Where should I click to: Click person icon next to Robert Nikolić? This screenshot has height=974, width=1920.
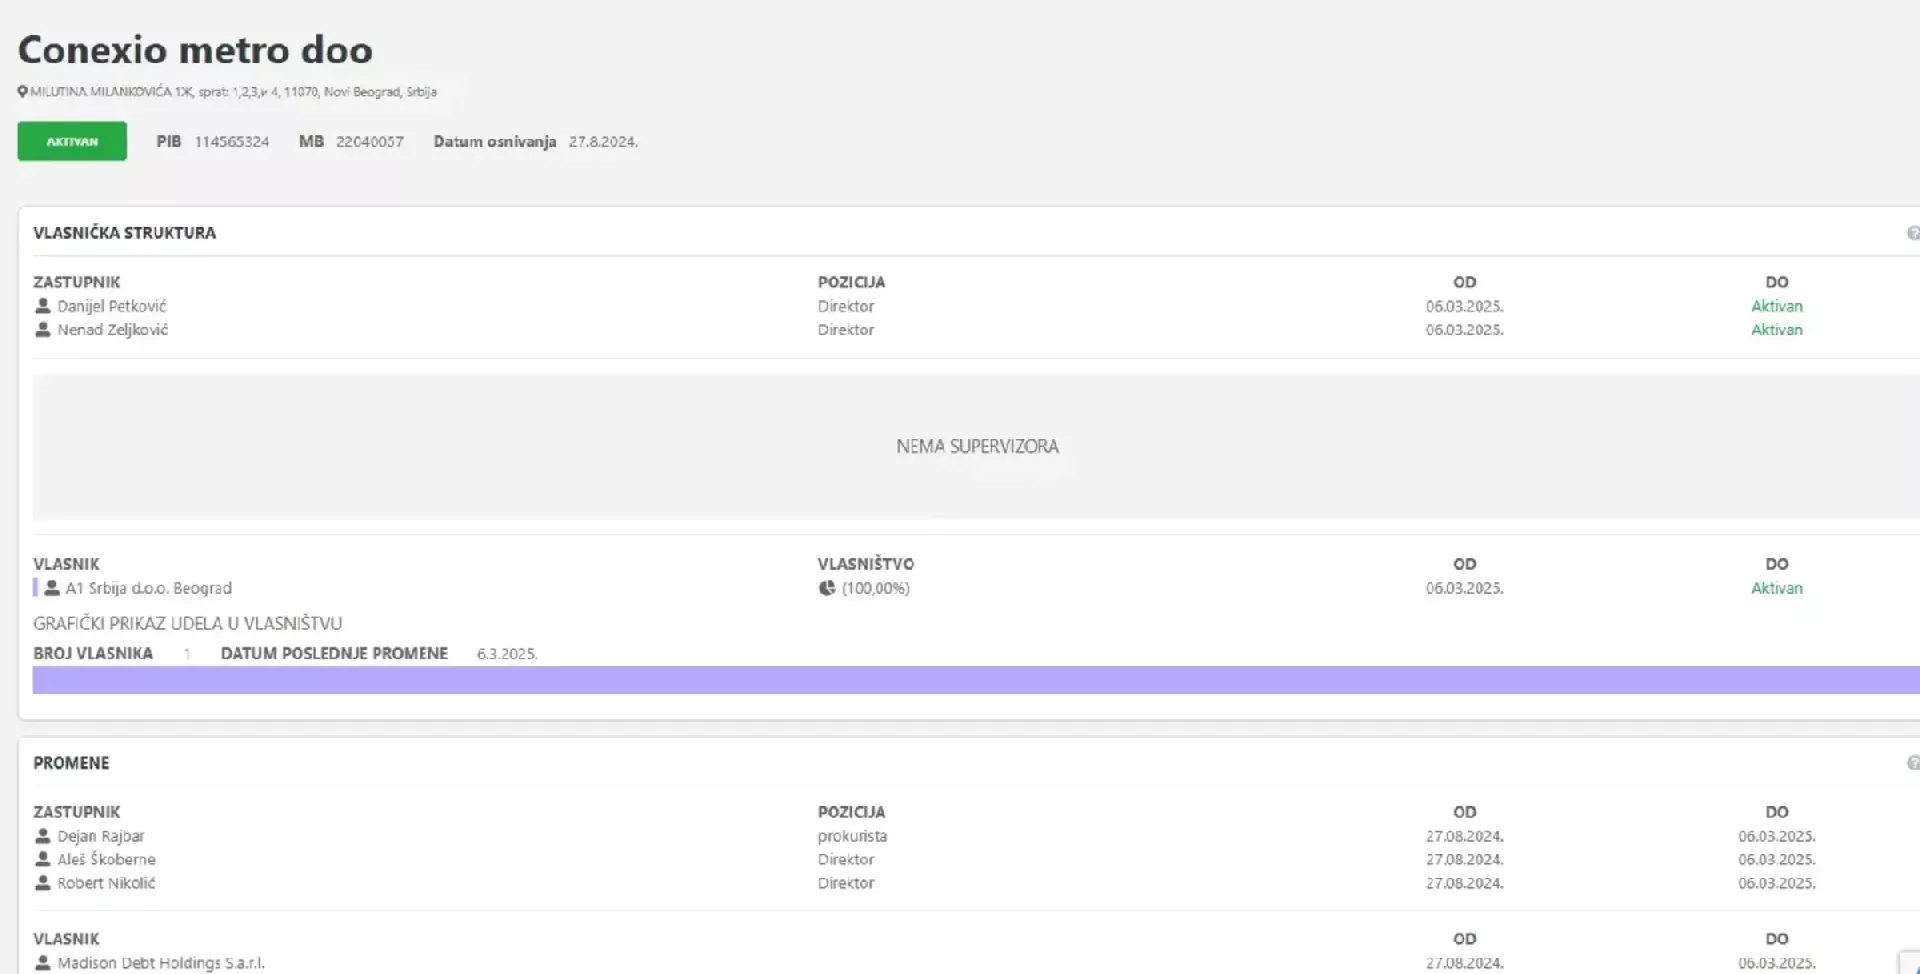pos(43,883)
